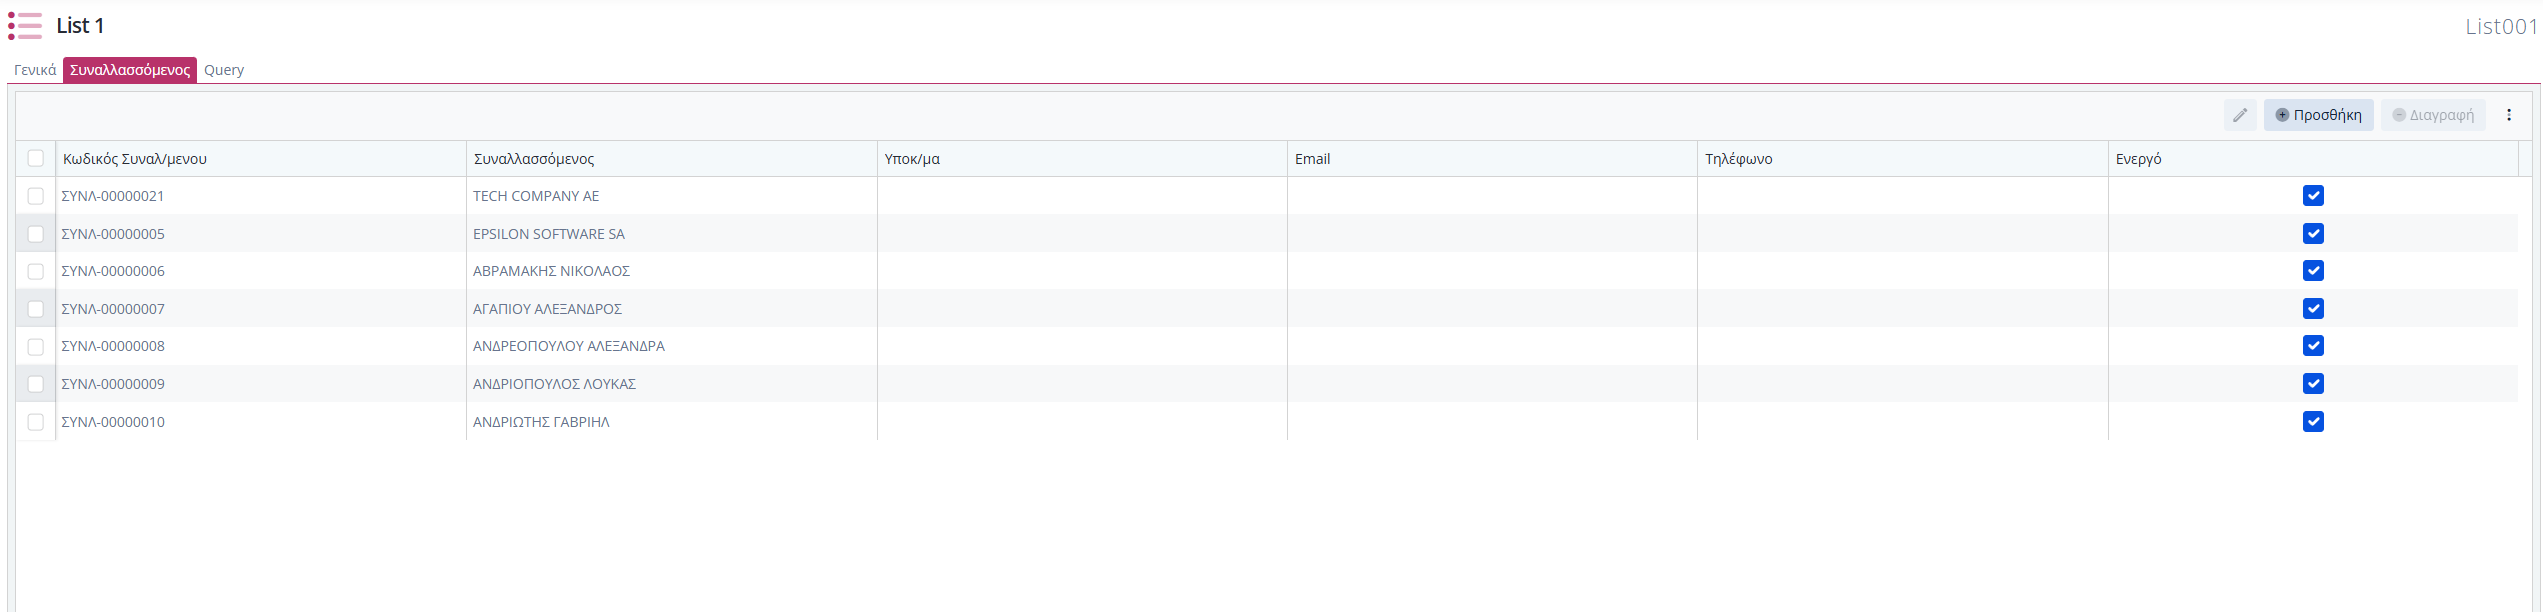Open the Query tab
This screenshot has height=612, width=2543.
click(x=224, y=70)
